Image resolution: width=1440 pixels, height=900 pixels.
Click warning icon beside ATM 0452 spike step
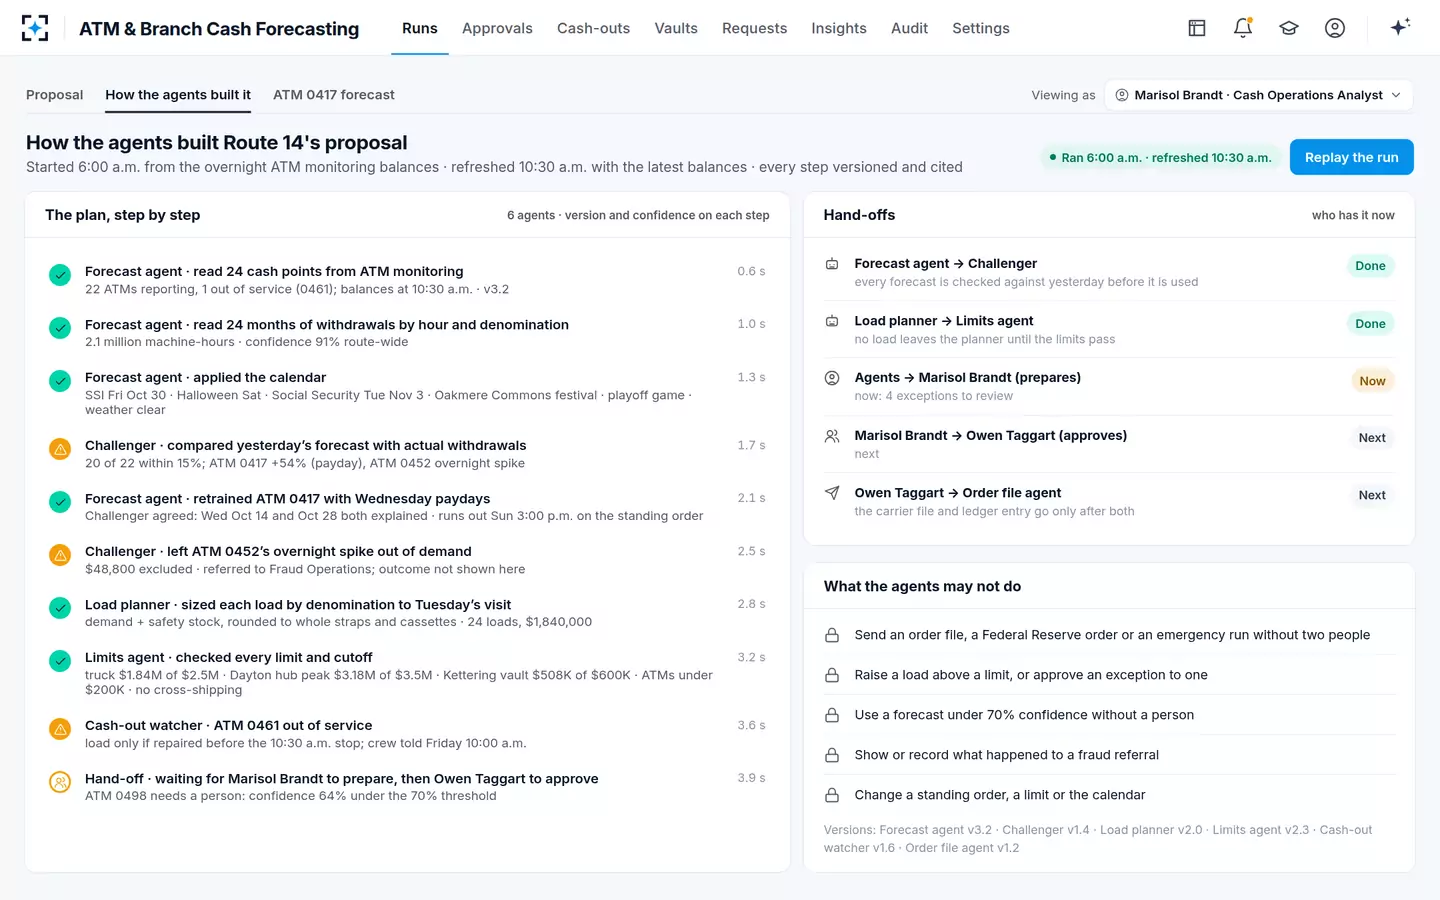pyautogui.click(x=60, y=555)
